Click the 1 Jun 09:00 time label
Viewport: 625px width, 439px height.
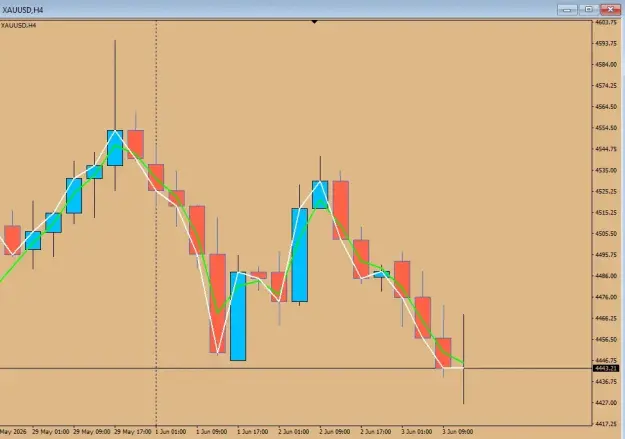click(x=211, y=432)
